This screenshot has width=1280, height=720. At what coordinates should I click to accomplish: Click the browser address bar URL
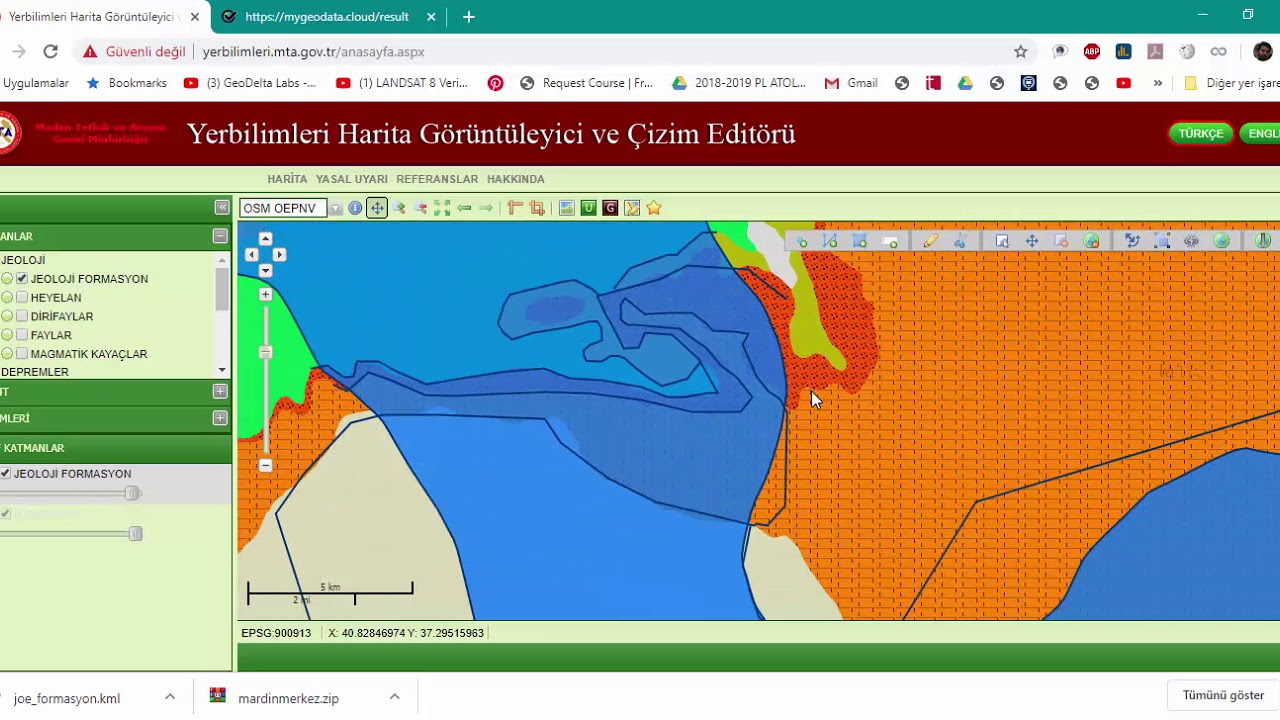314,51
